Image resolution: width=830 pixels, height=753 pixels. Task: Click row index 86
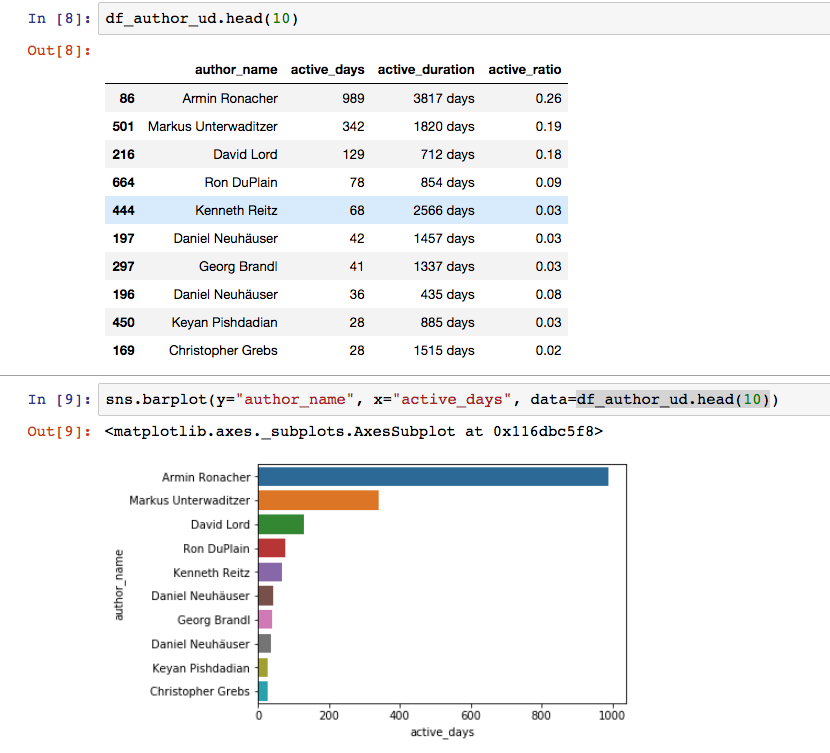point(127,98)
